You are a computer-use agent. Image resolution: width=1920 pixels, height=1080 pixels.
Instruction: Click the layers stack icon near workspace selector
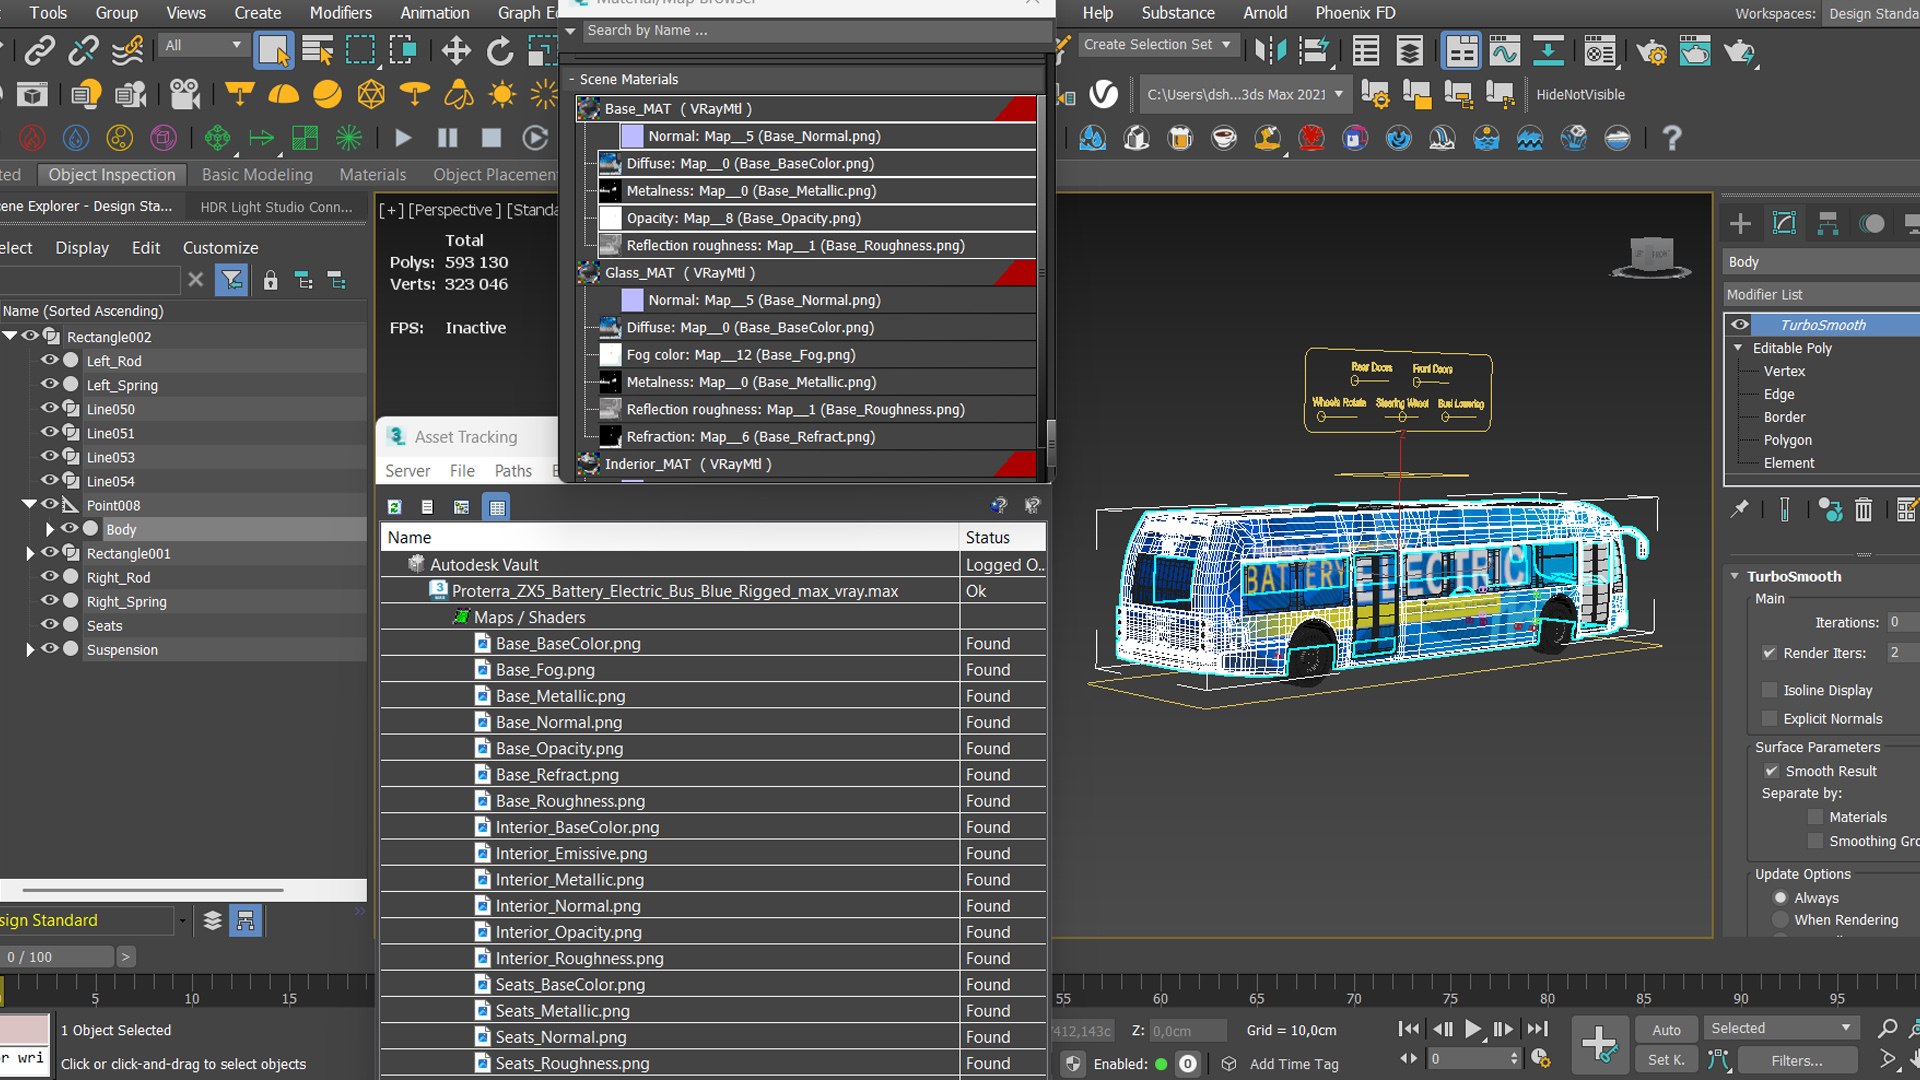(x=212, y=920)
